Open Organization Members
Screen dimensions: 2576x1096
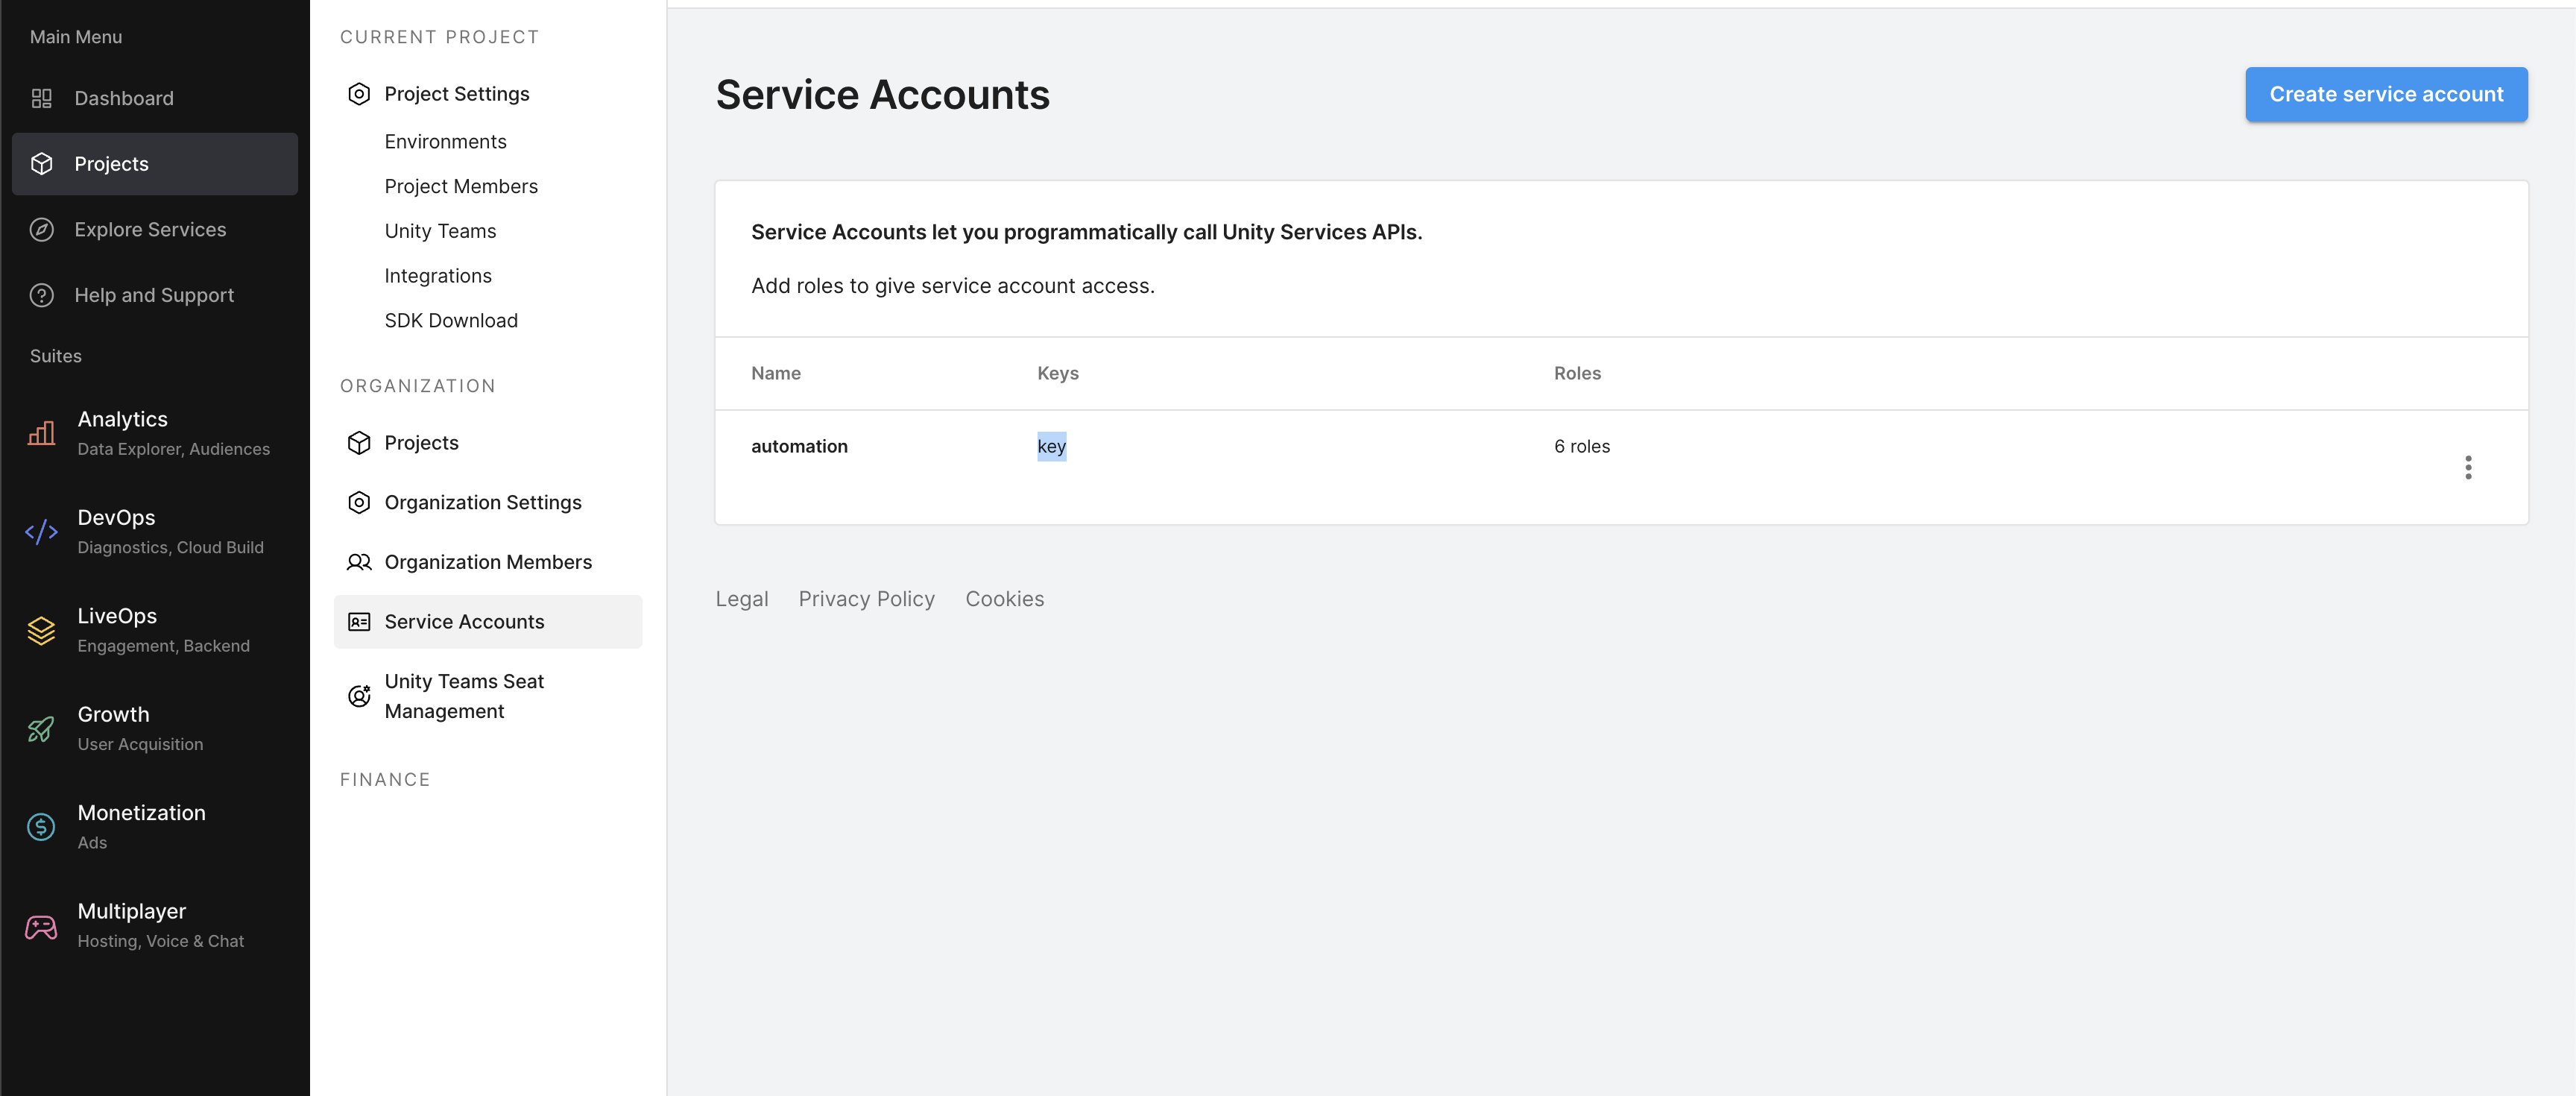(488, 562)
